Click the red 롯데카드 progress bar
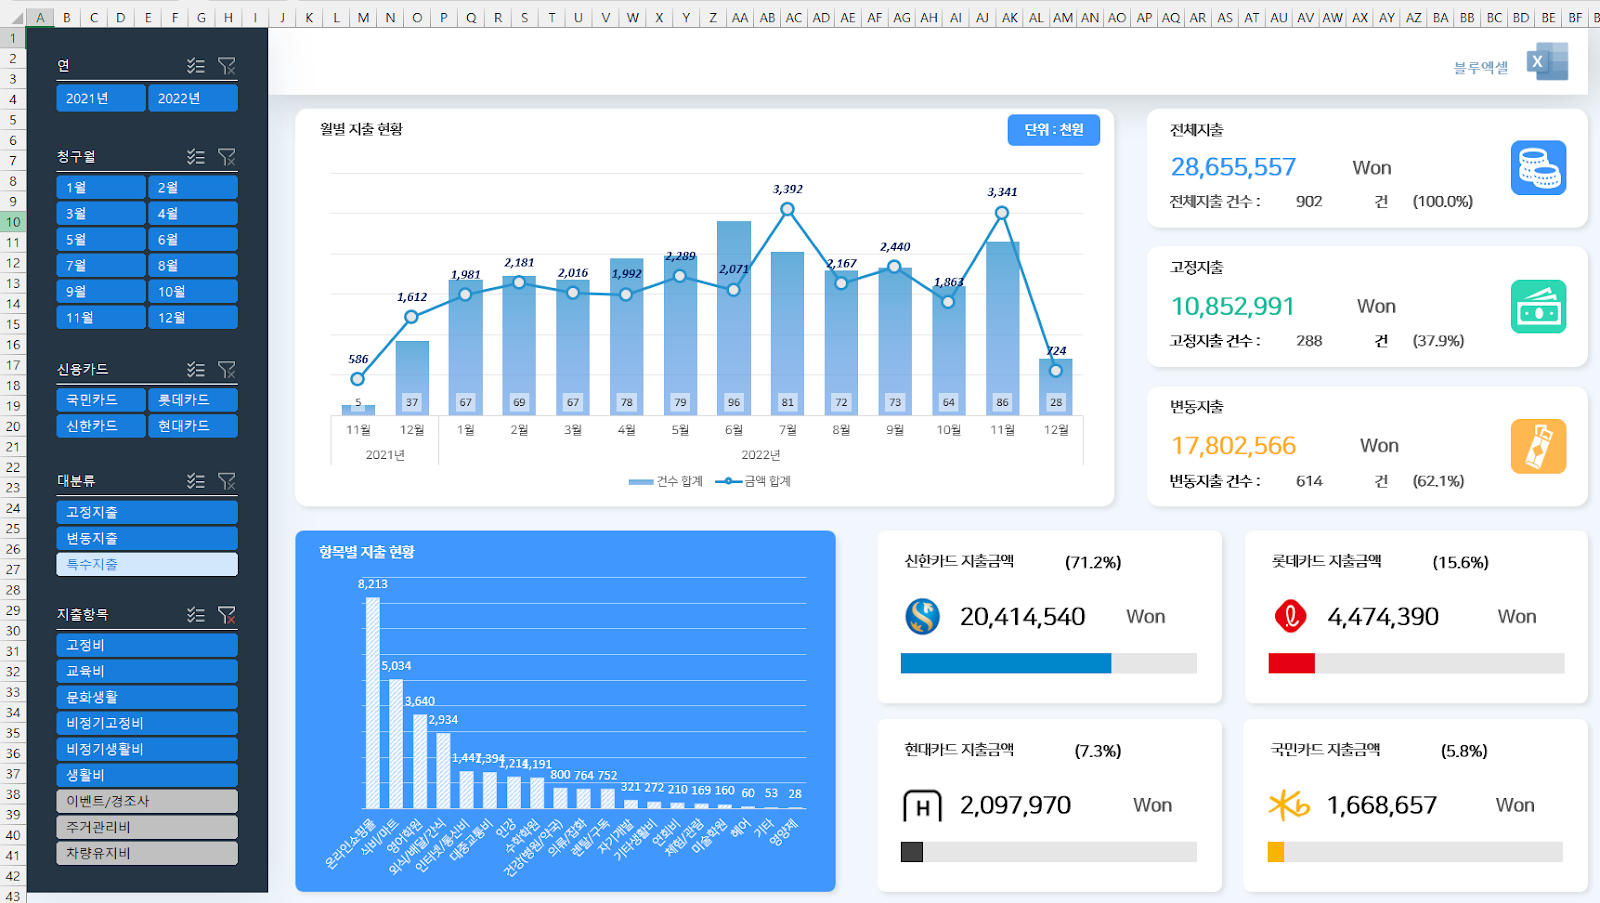This screenshot has width=1600, height=903. point(1291,663)
